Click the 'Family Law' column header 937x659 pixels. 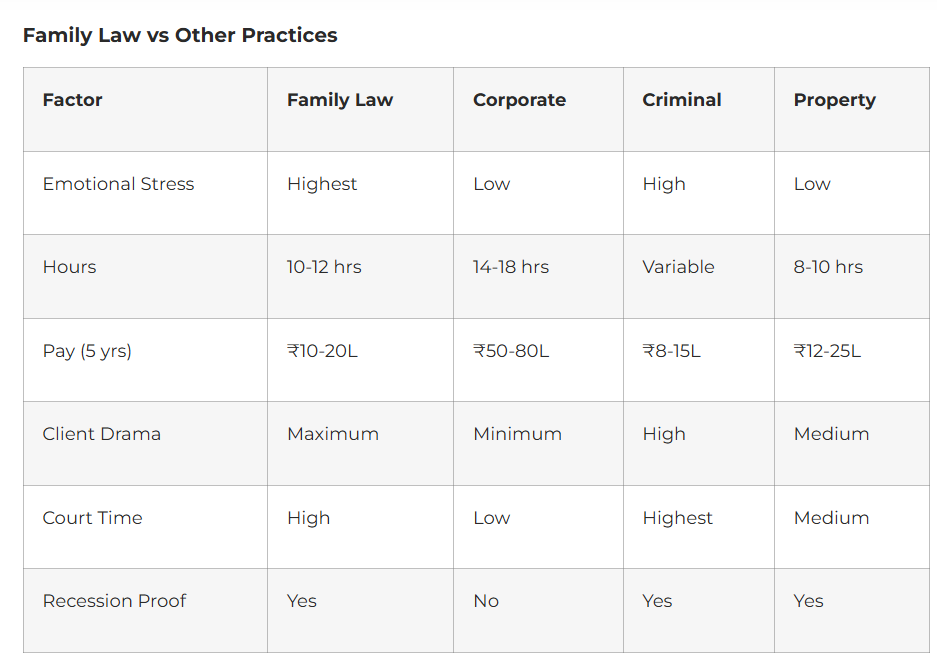pyautogui.click(x=340, y=100)
